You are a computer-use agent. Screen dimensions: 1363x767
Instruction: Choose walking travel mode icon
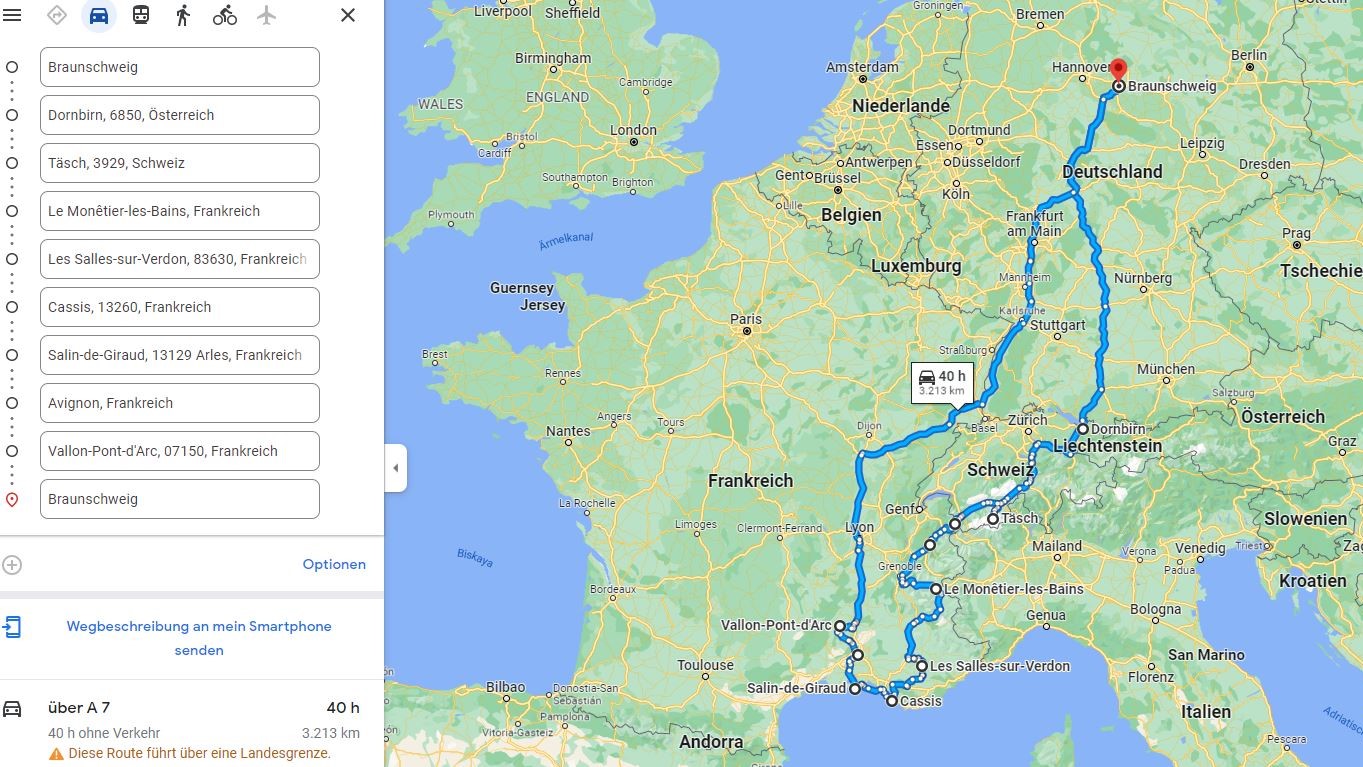(183, 15)
